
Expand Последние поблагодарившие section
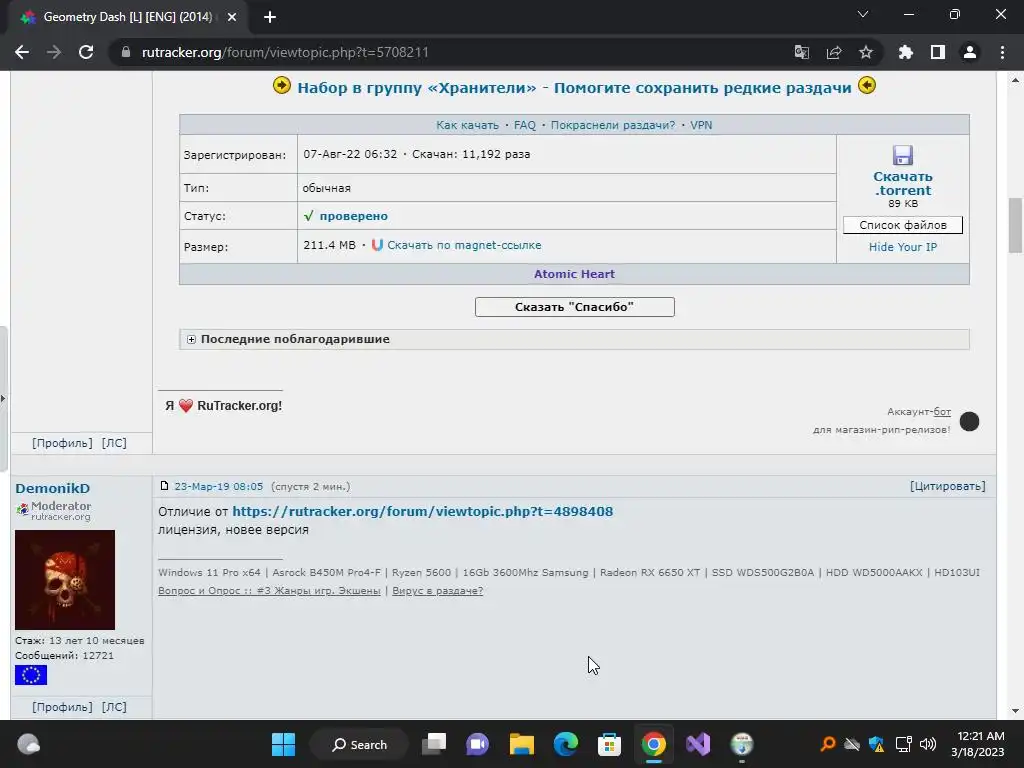191,339
